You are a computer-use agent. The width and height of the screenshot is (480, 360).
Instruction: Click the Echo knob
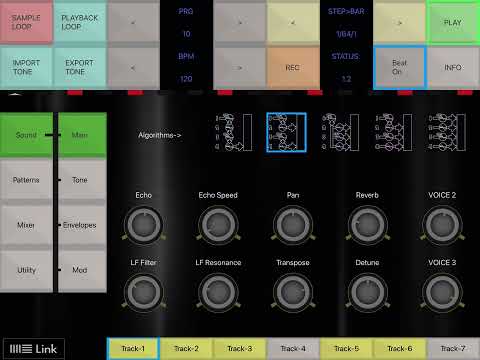[144, 225]
